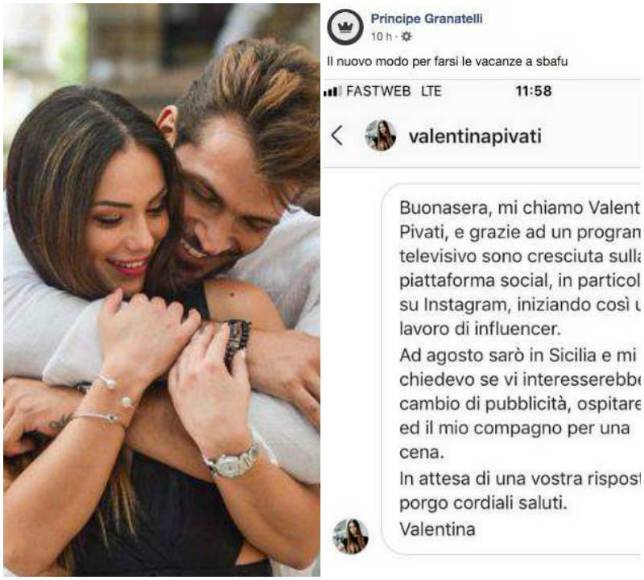Click the post caption about vacanze a sbafu
Viewport: 644px width, 580px height.
pyautogui.click(x=447, y=62)
